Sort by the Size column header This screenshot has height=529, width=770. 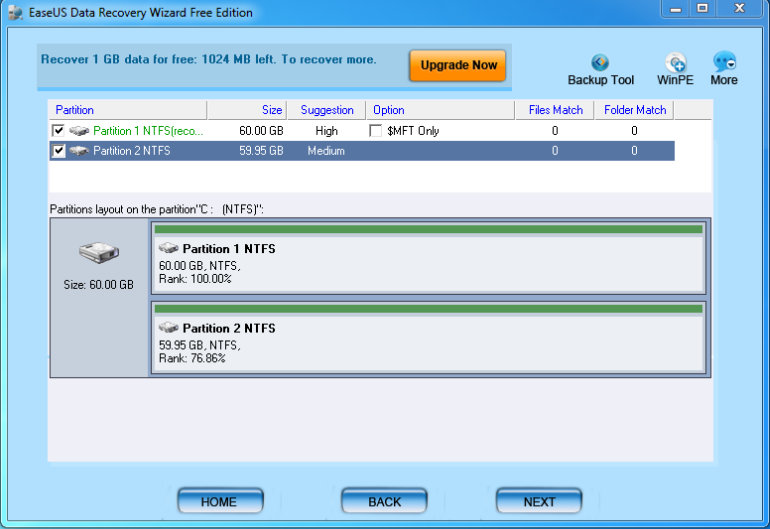(247, 110)
